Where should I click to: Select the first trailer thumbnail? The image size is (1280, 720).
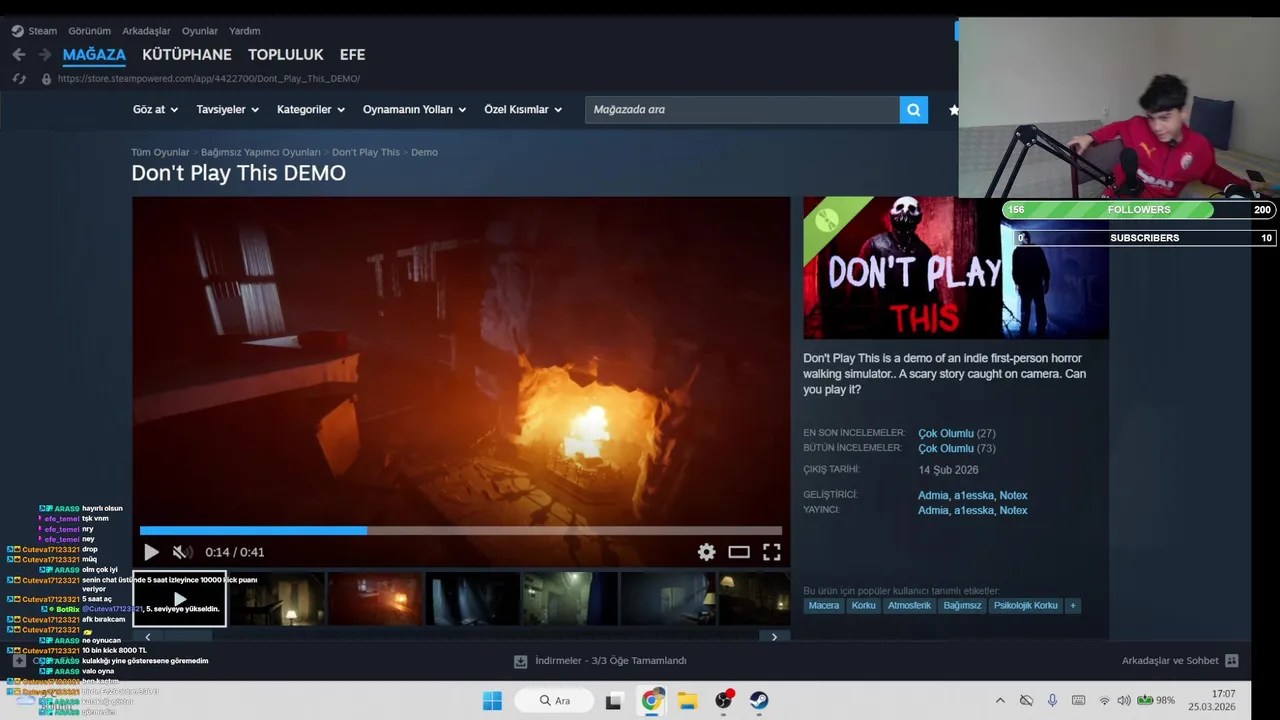(x=180, y=599)
